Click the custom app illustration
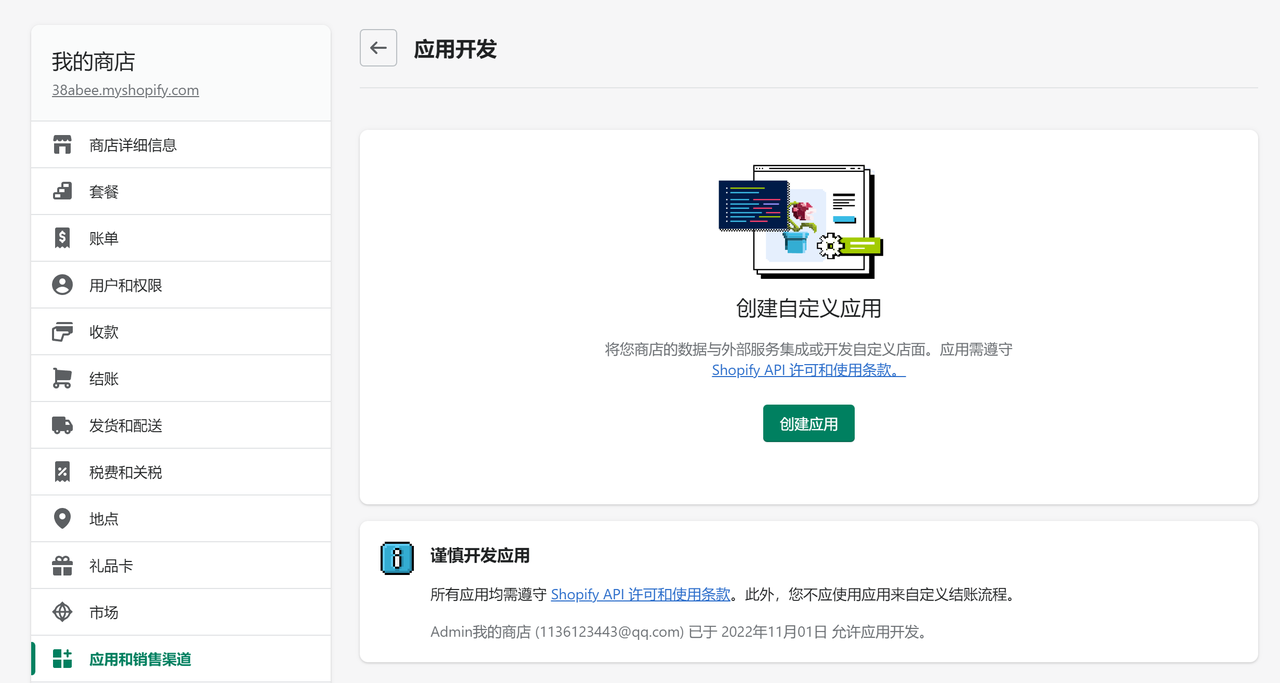 click(801, 221)
